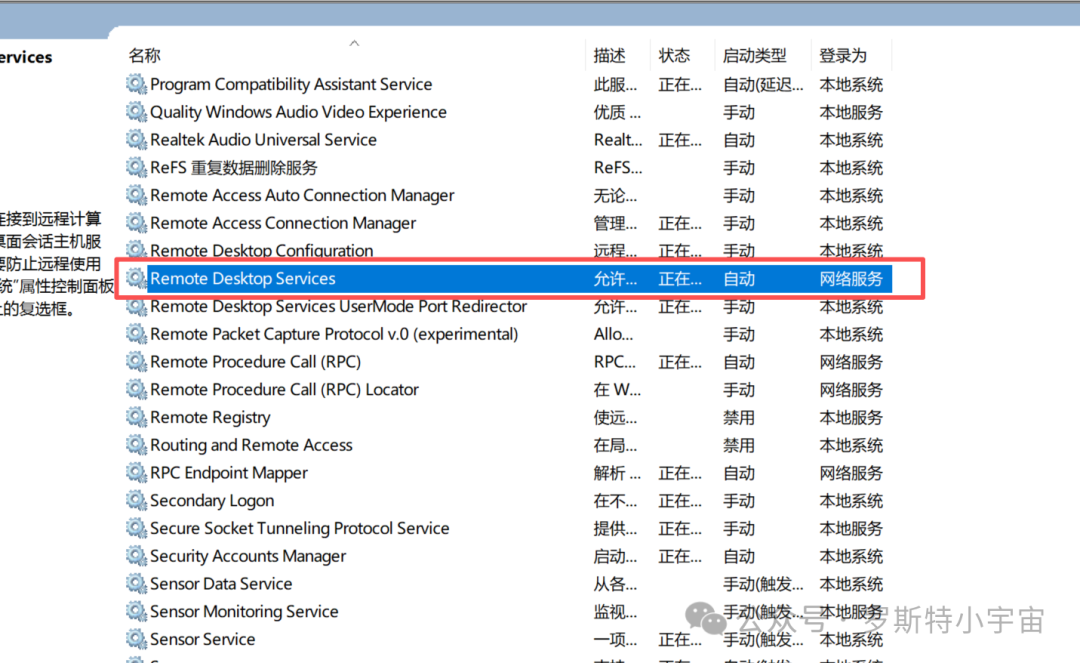Click 禁用 startup type of Remote Registry

[x=738, y=418]
